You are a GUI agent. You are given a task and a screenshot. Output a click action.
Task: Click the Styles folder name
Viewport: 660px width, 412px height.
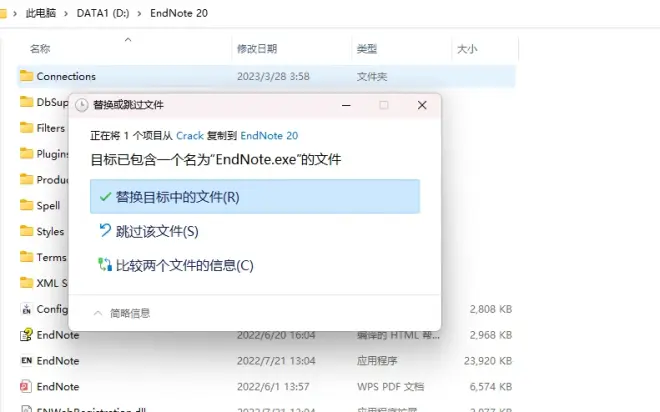pyautogui.click(x=50, y=231)
